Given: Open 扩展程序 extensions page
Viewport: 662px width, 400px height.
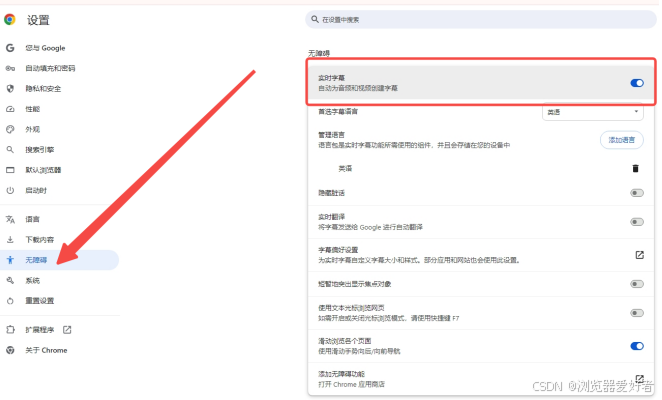Looking at the screenshot, I should (40, 329).
